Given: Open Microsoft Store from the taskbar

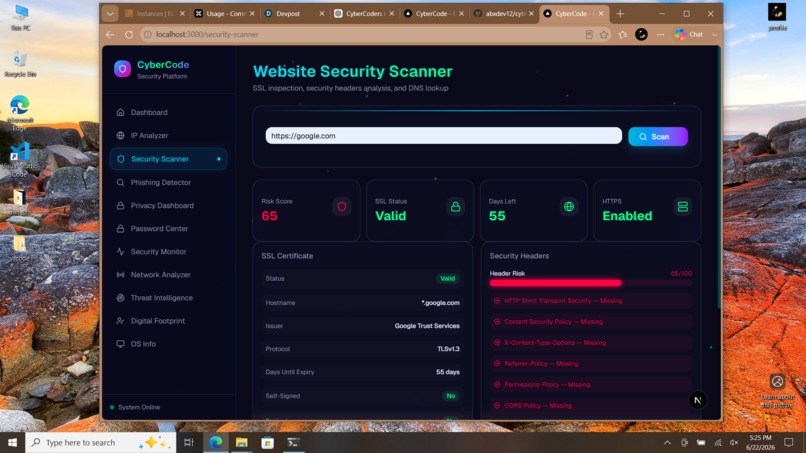Looking at the screenshot, I should coord(267,442).
